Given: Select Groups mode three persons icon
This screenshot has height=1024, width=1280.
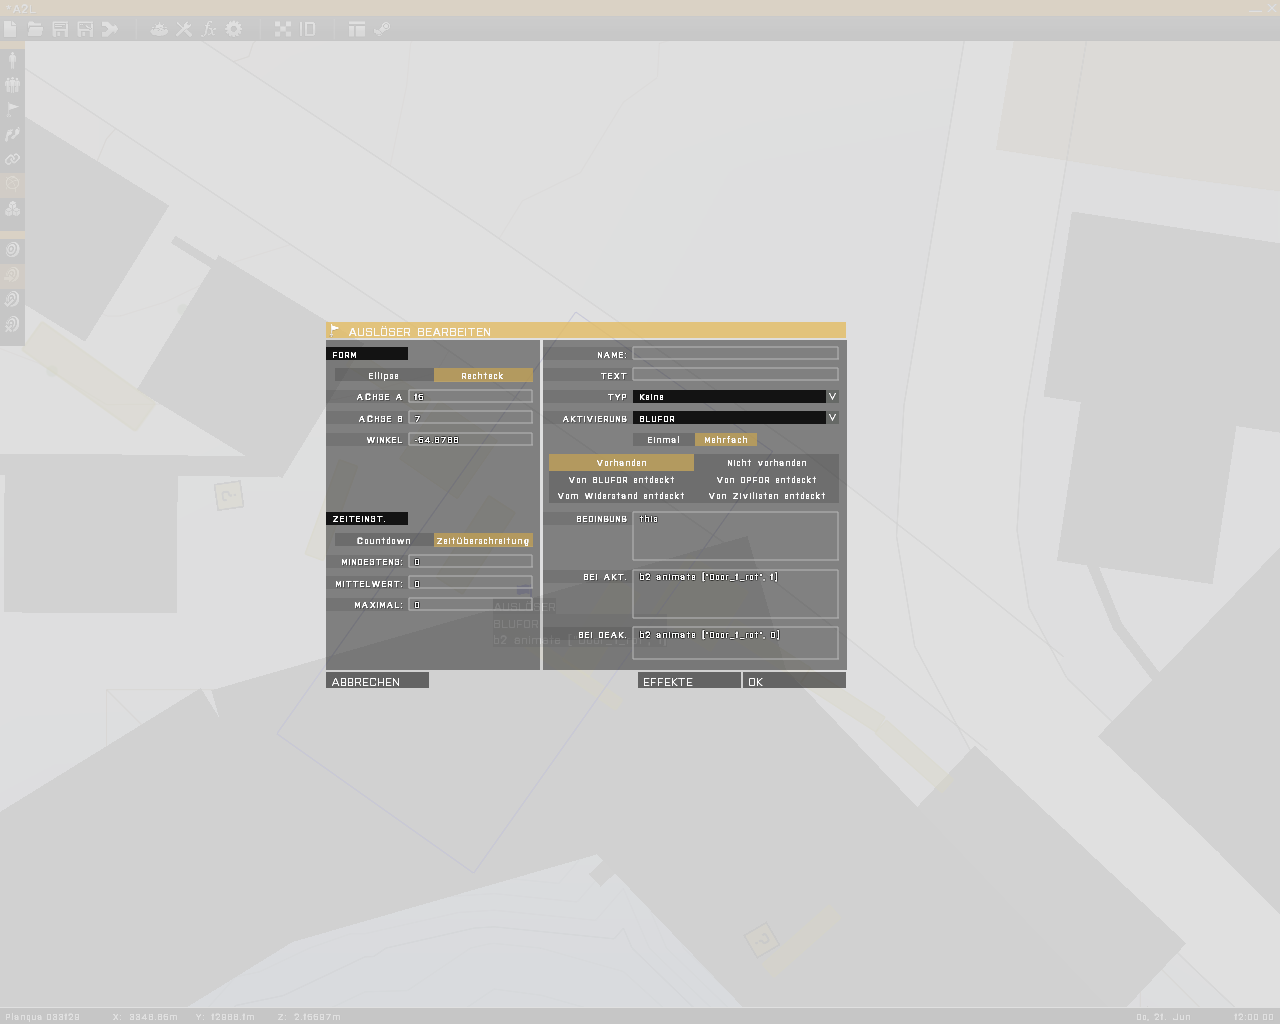Looking at the screenshot, I should (12, 85).
